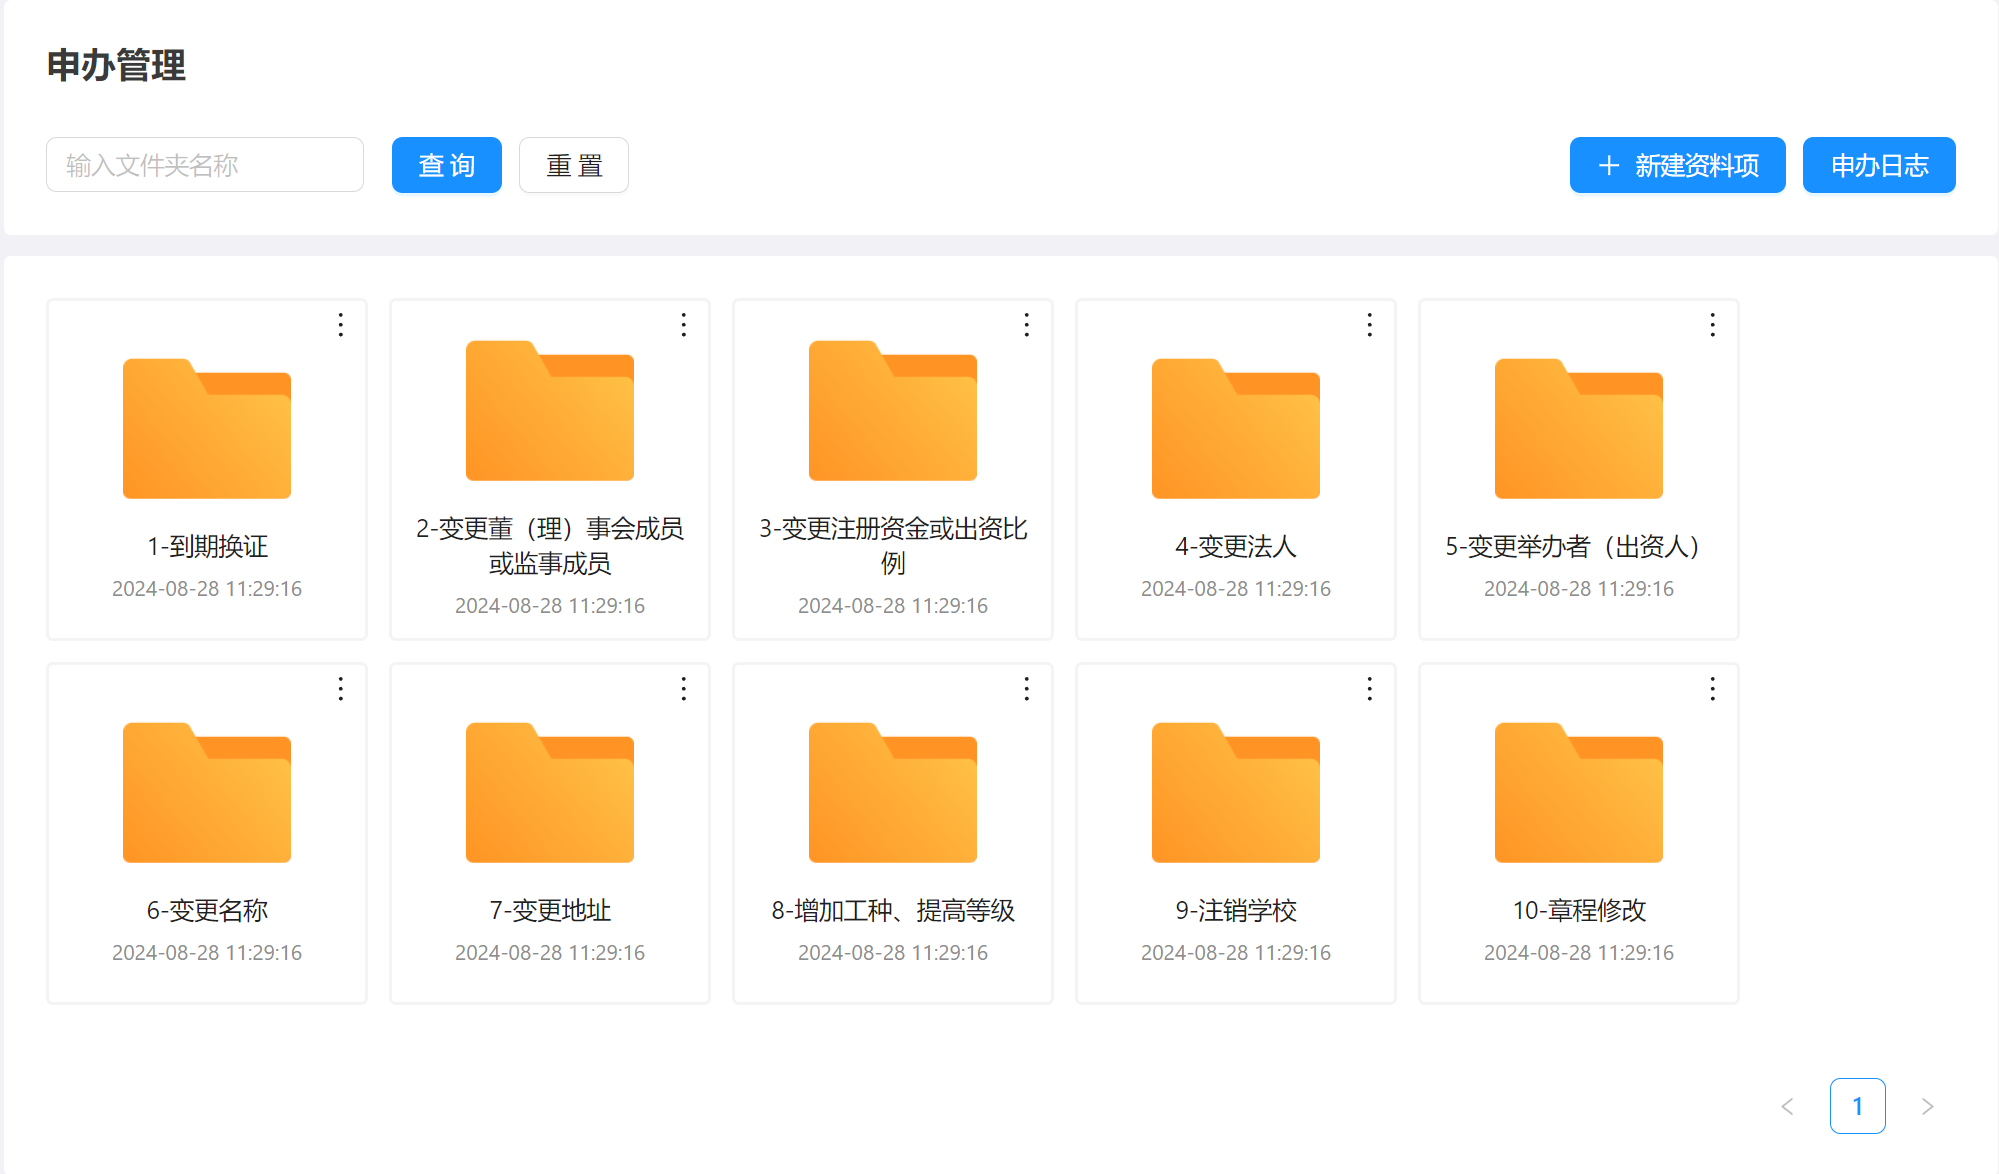Open the 6-变更名称 folder icon

click(207, 792)
